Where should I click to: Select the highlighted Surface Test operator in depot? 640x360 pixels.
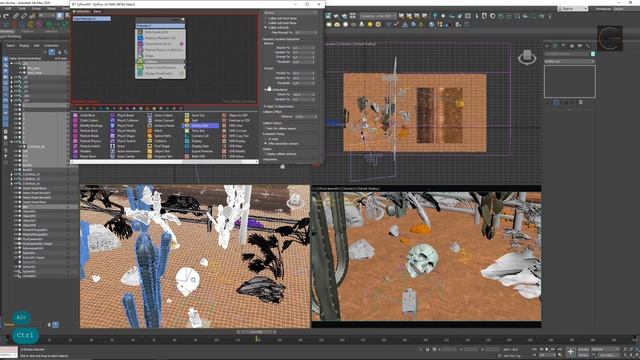click(x=201, y=126)
